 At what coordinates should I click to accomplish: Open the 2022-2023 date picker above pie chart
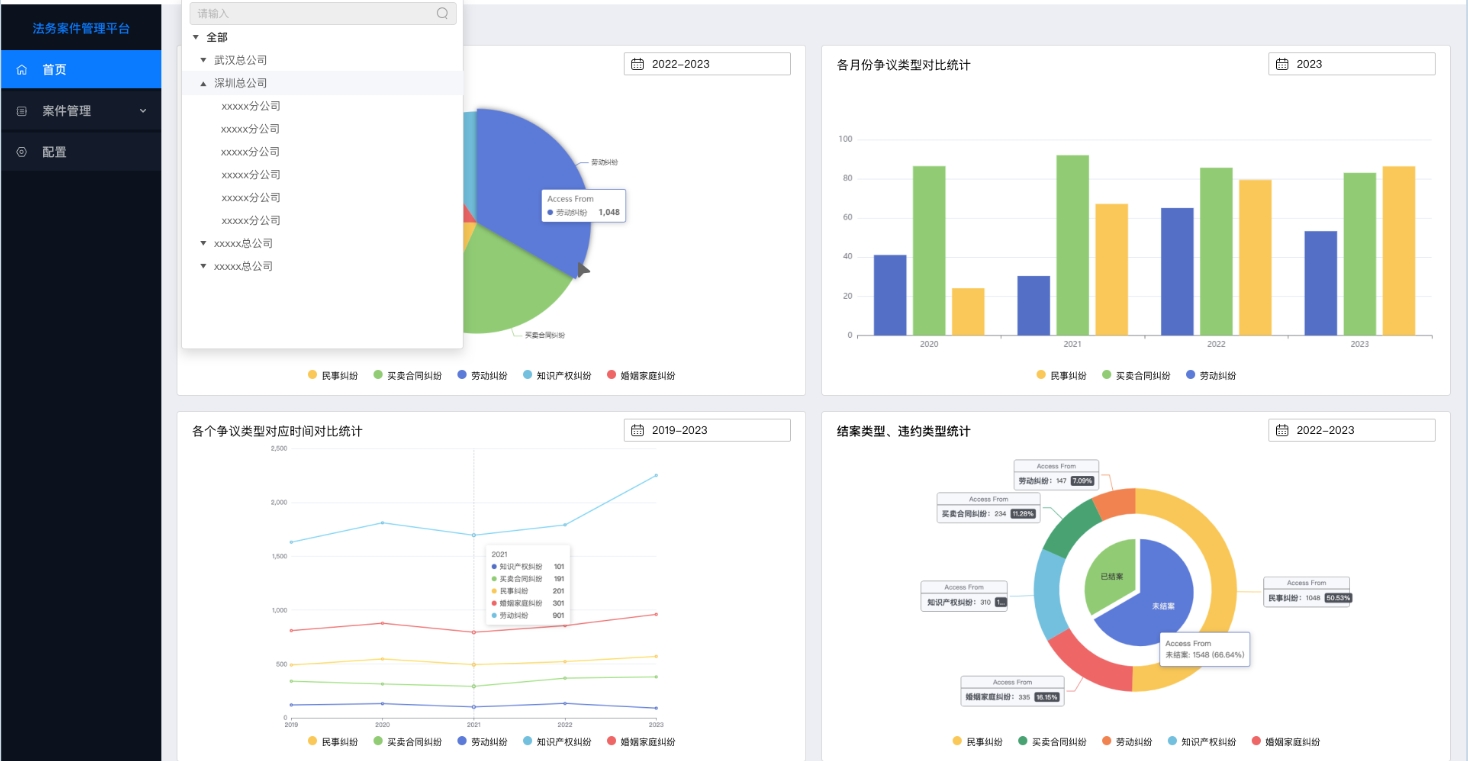(x=707, y=64)
